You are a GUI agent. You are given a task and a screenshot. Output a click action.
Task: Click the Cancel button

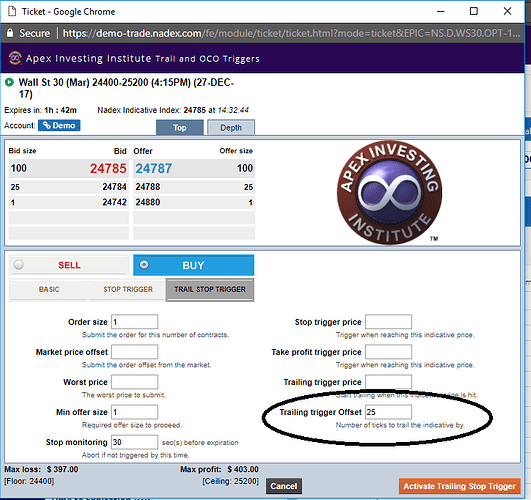[284, 486]
